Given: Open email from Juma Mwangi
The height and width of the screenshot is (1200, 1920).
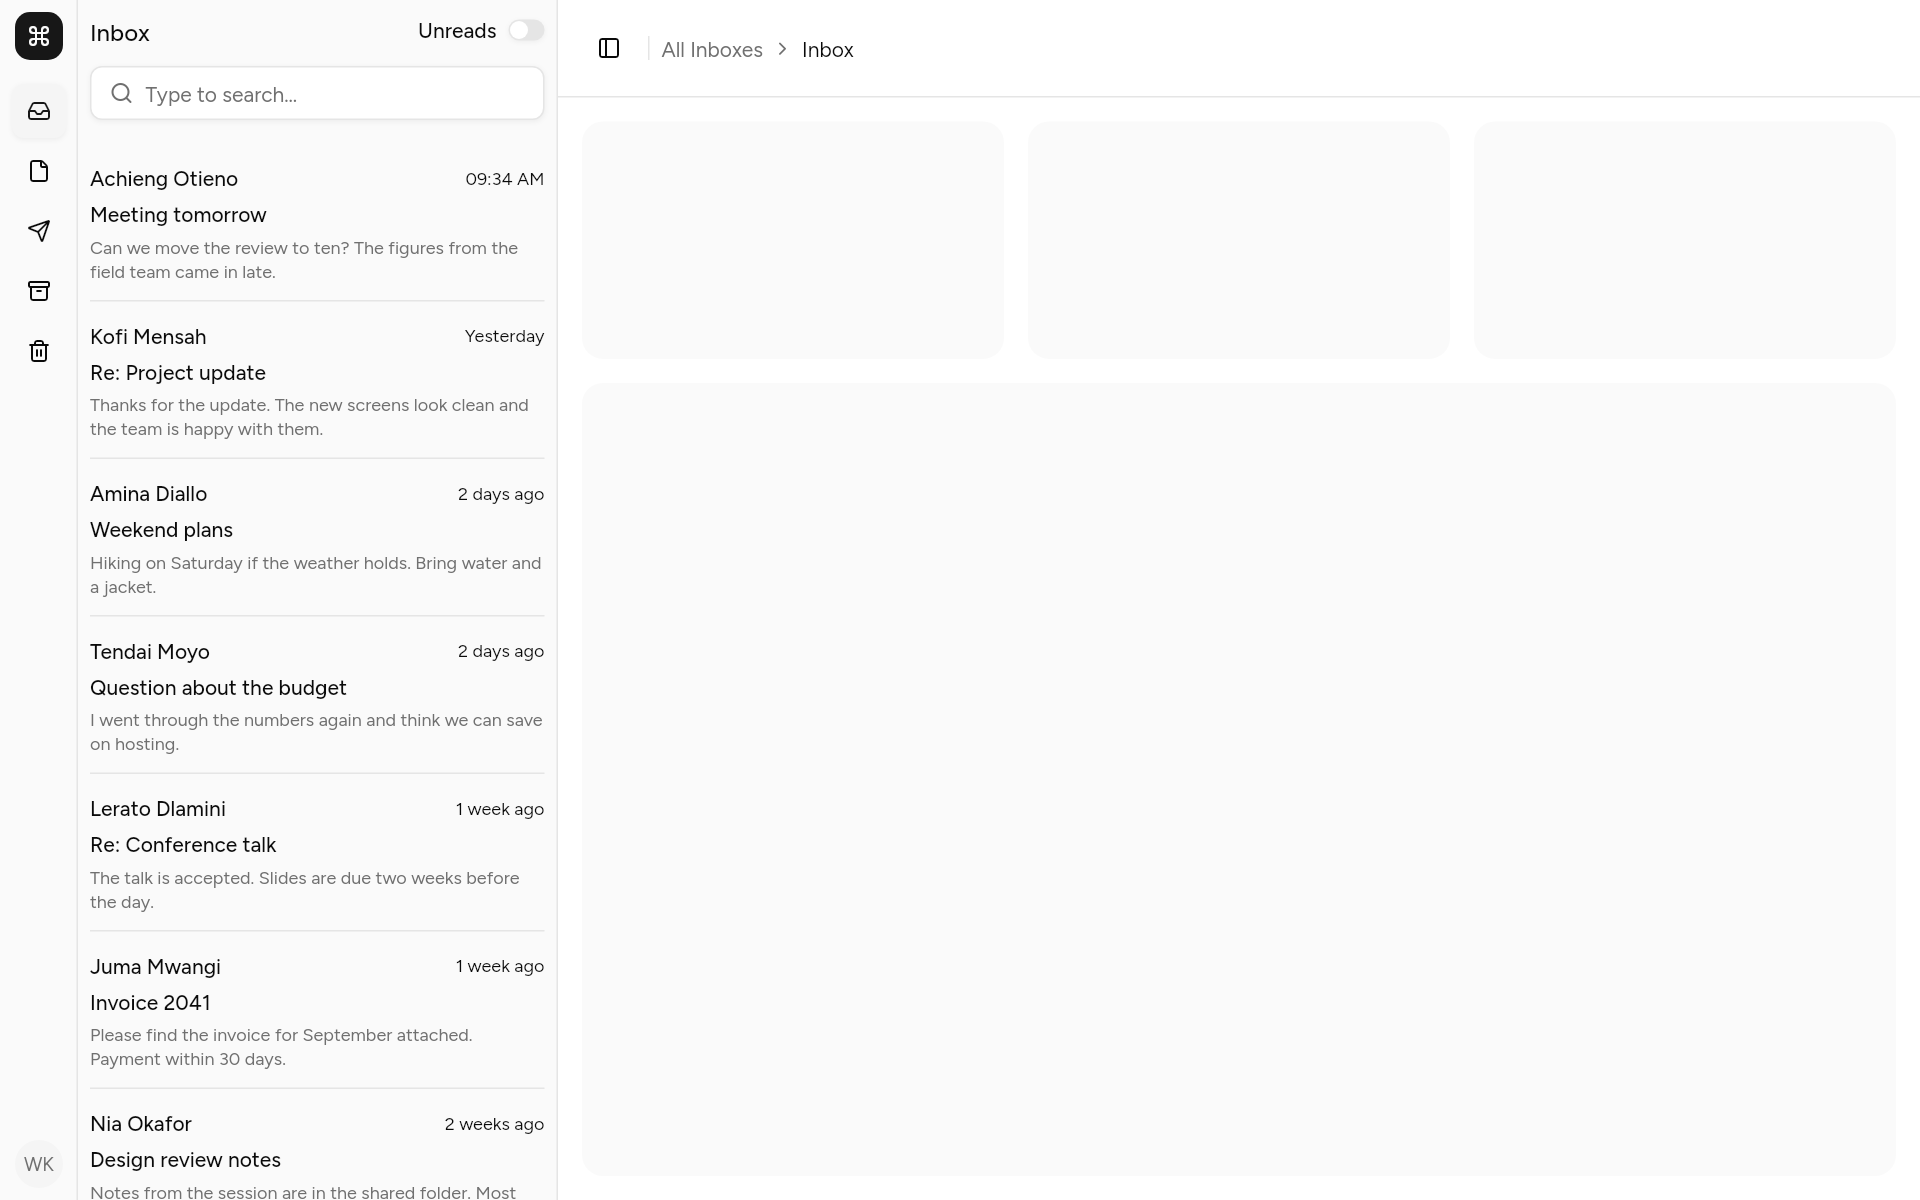Looking at the screenshot, I should coord(317,1010).
